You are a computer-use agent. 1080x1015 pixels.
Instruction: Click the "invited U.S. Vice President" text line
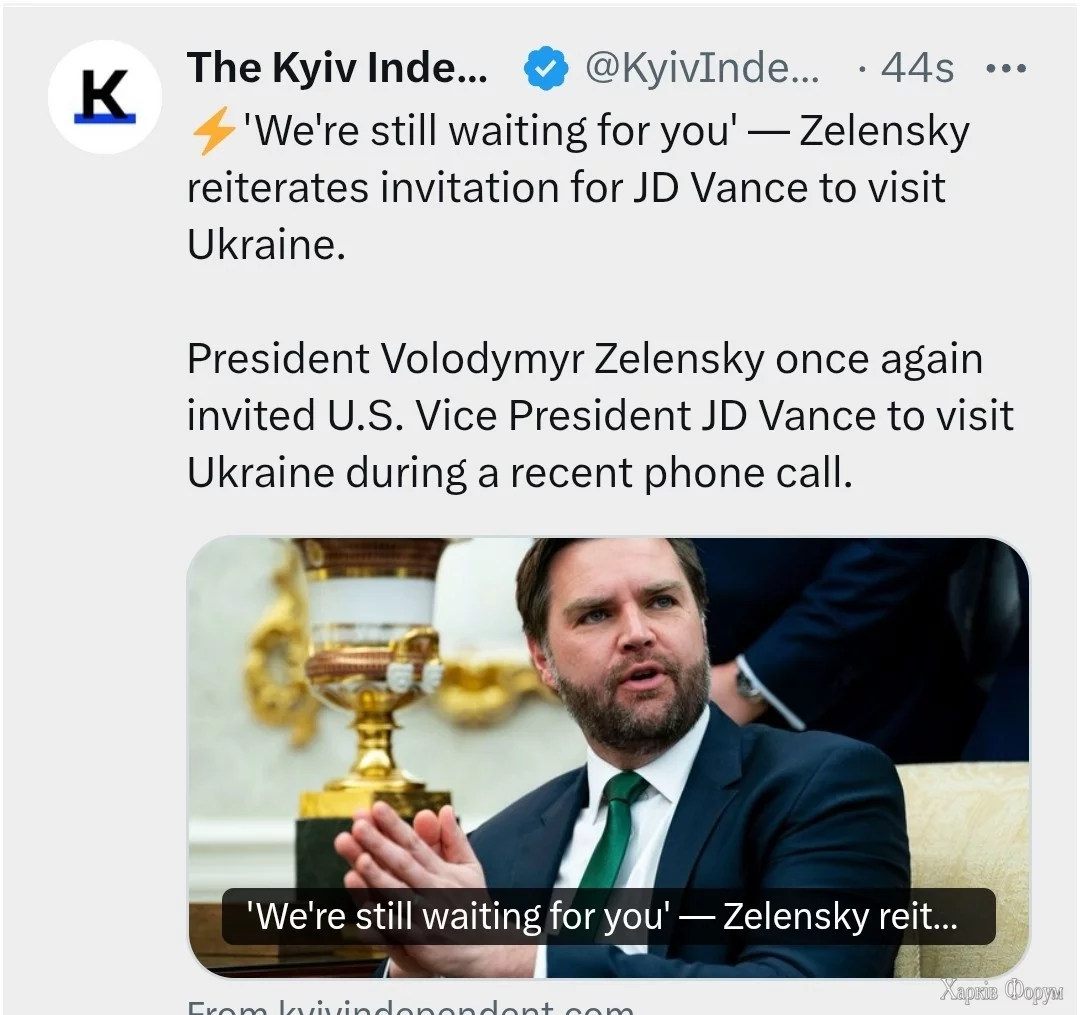point(600,416)
